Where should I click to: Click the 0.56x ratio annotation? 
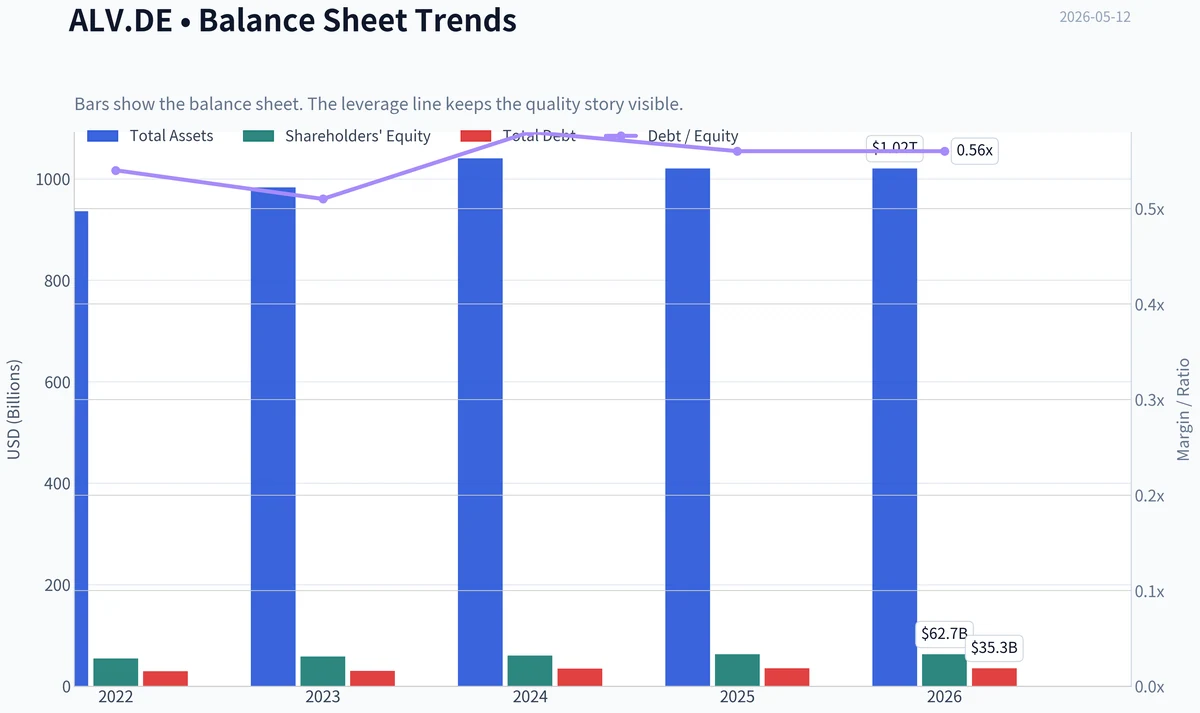point(975,150)
